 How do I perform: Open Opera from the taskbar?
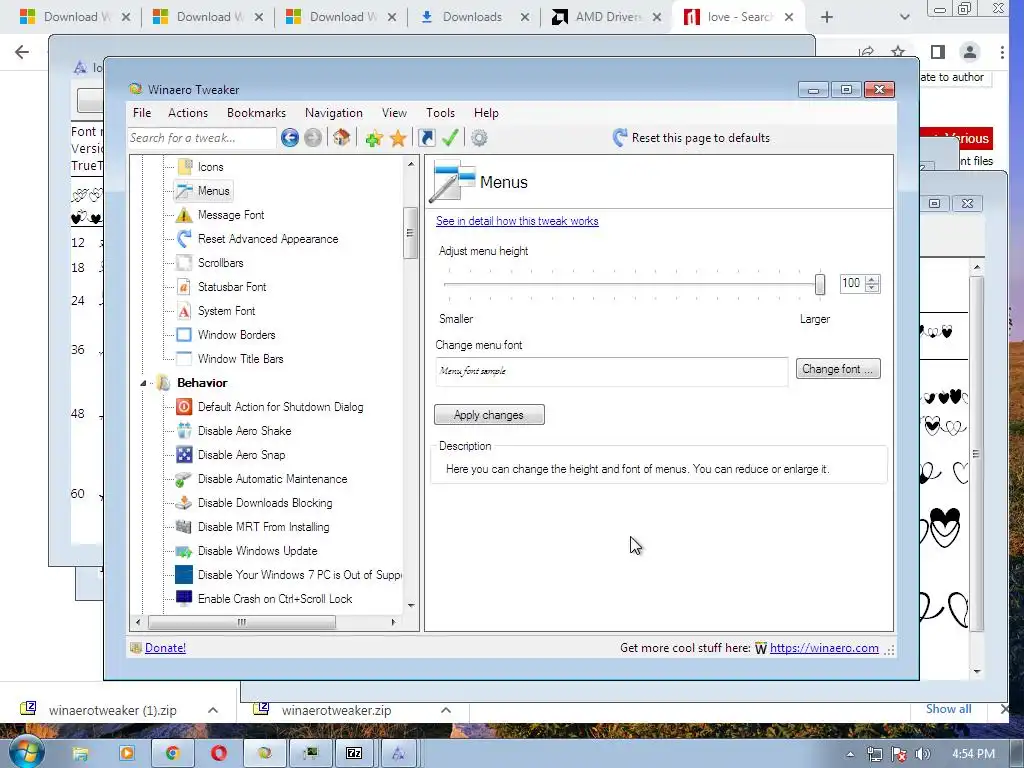coord(219,753)
